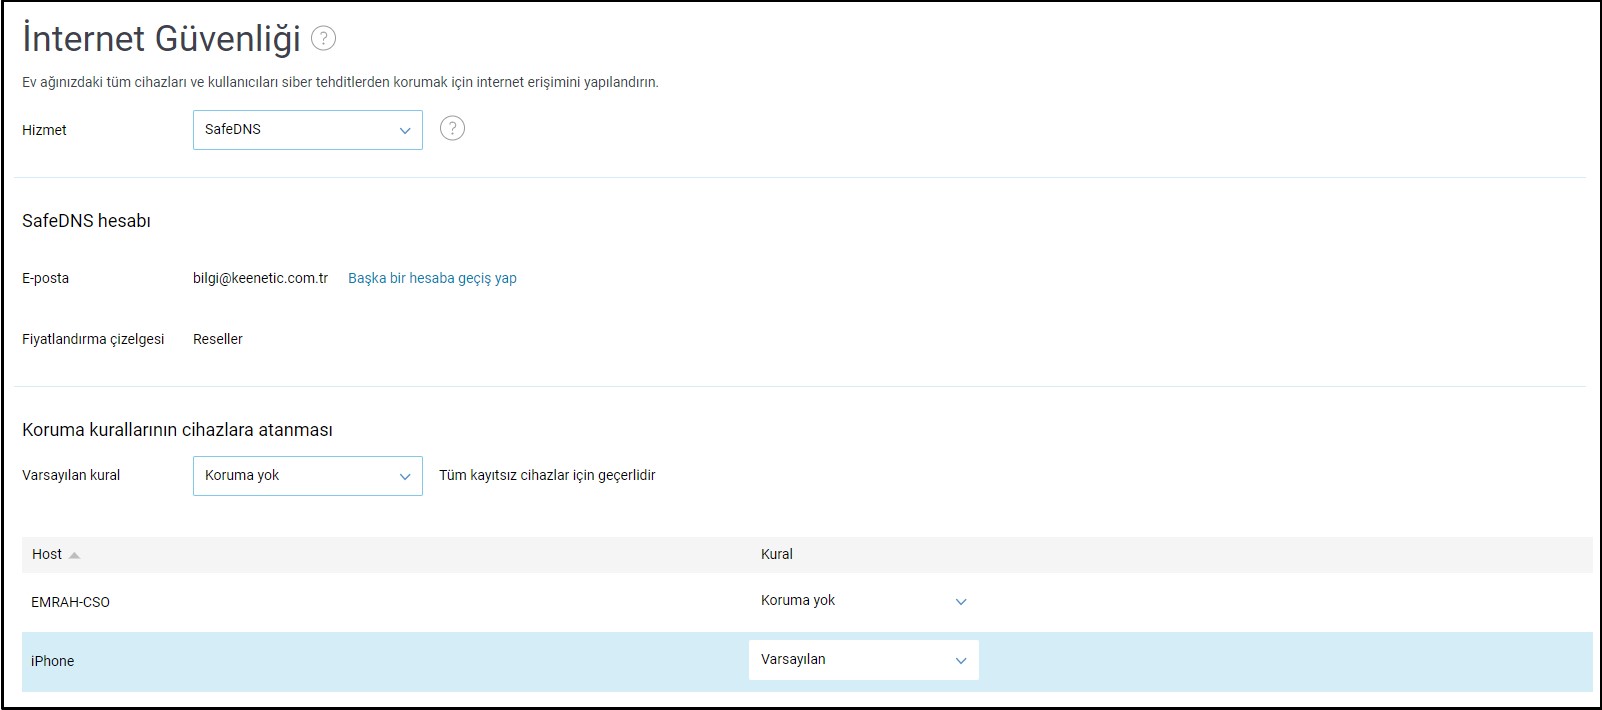
Task: Expand the Varsayılan kural dropdown
Action: coord(307,476)
